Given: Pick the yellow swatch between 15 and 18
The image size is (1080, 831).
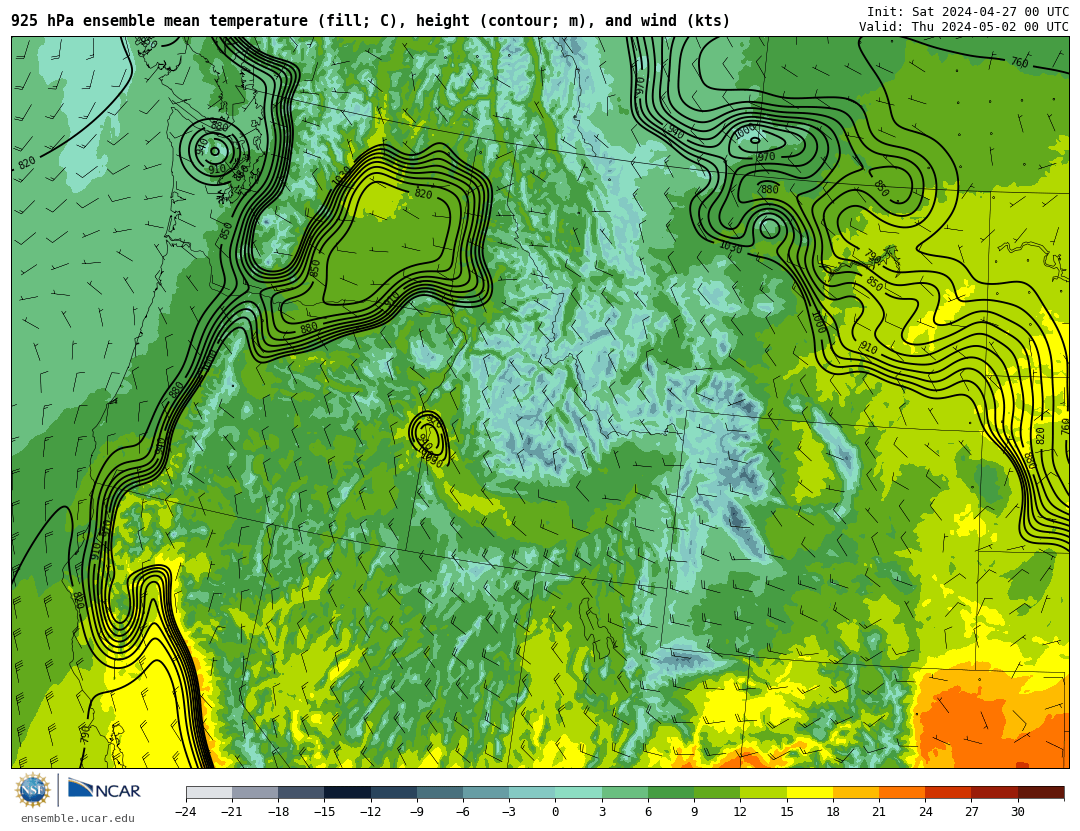Looking at the screenshot, I should (809, 792).
